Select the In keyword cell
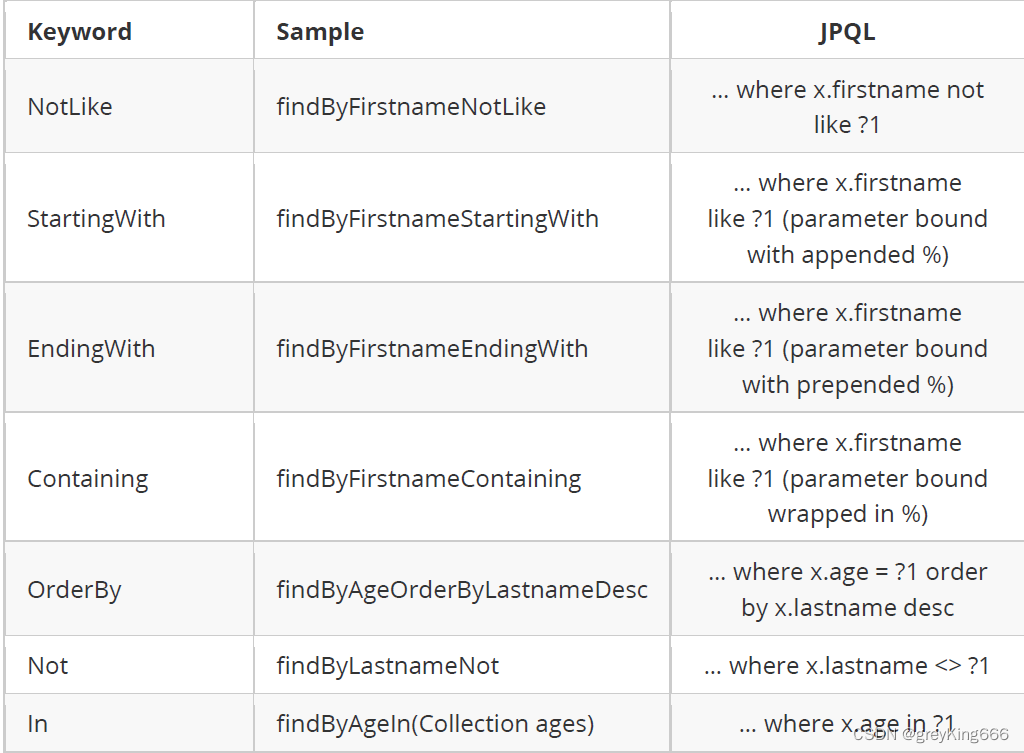The image size is (1024, 753). pyautogui.click(x=37, y=724)
